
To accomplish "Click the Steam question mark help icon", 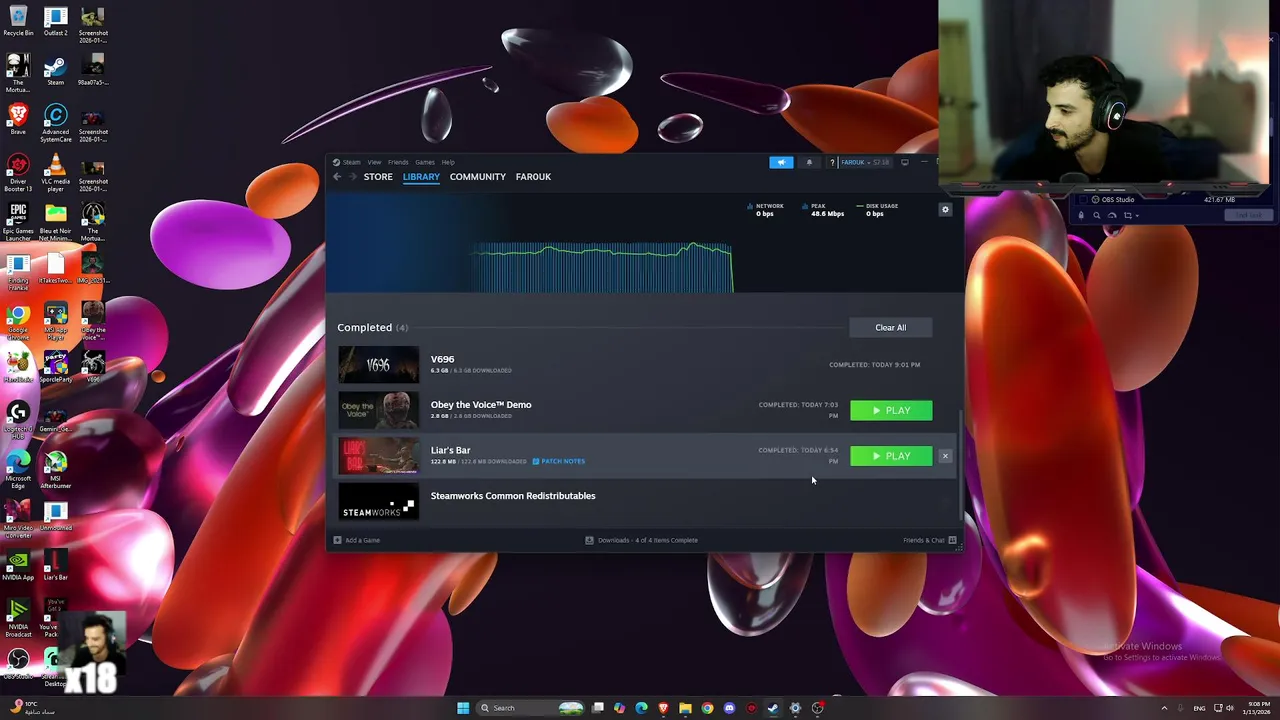I will [x=831, y=162].
